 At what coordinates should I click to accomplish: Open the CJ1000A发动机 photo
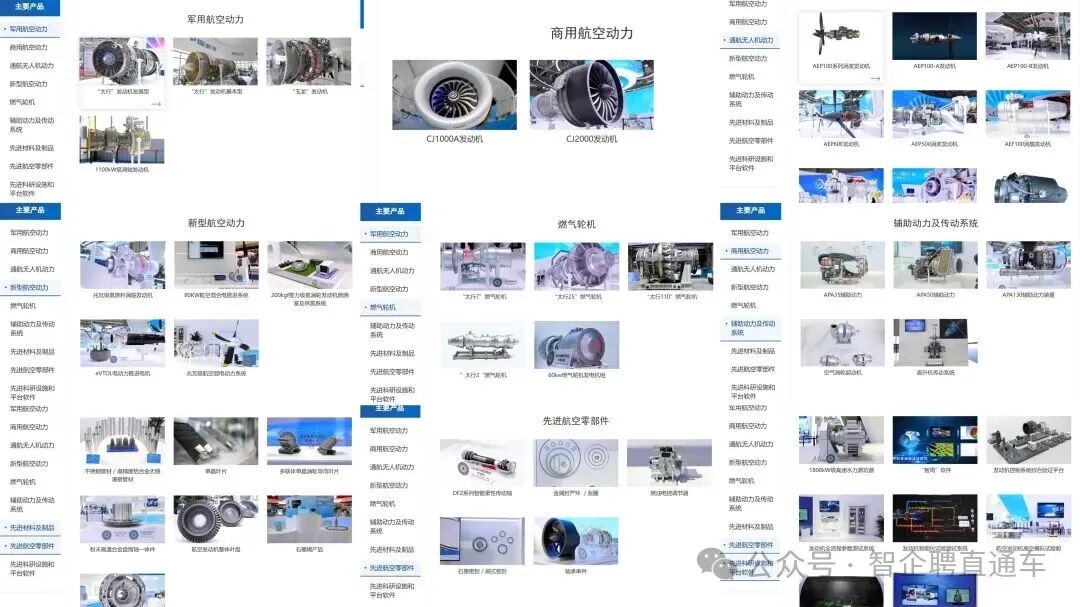tap(455, 94)
